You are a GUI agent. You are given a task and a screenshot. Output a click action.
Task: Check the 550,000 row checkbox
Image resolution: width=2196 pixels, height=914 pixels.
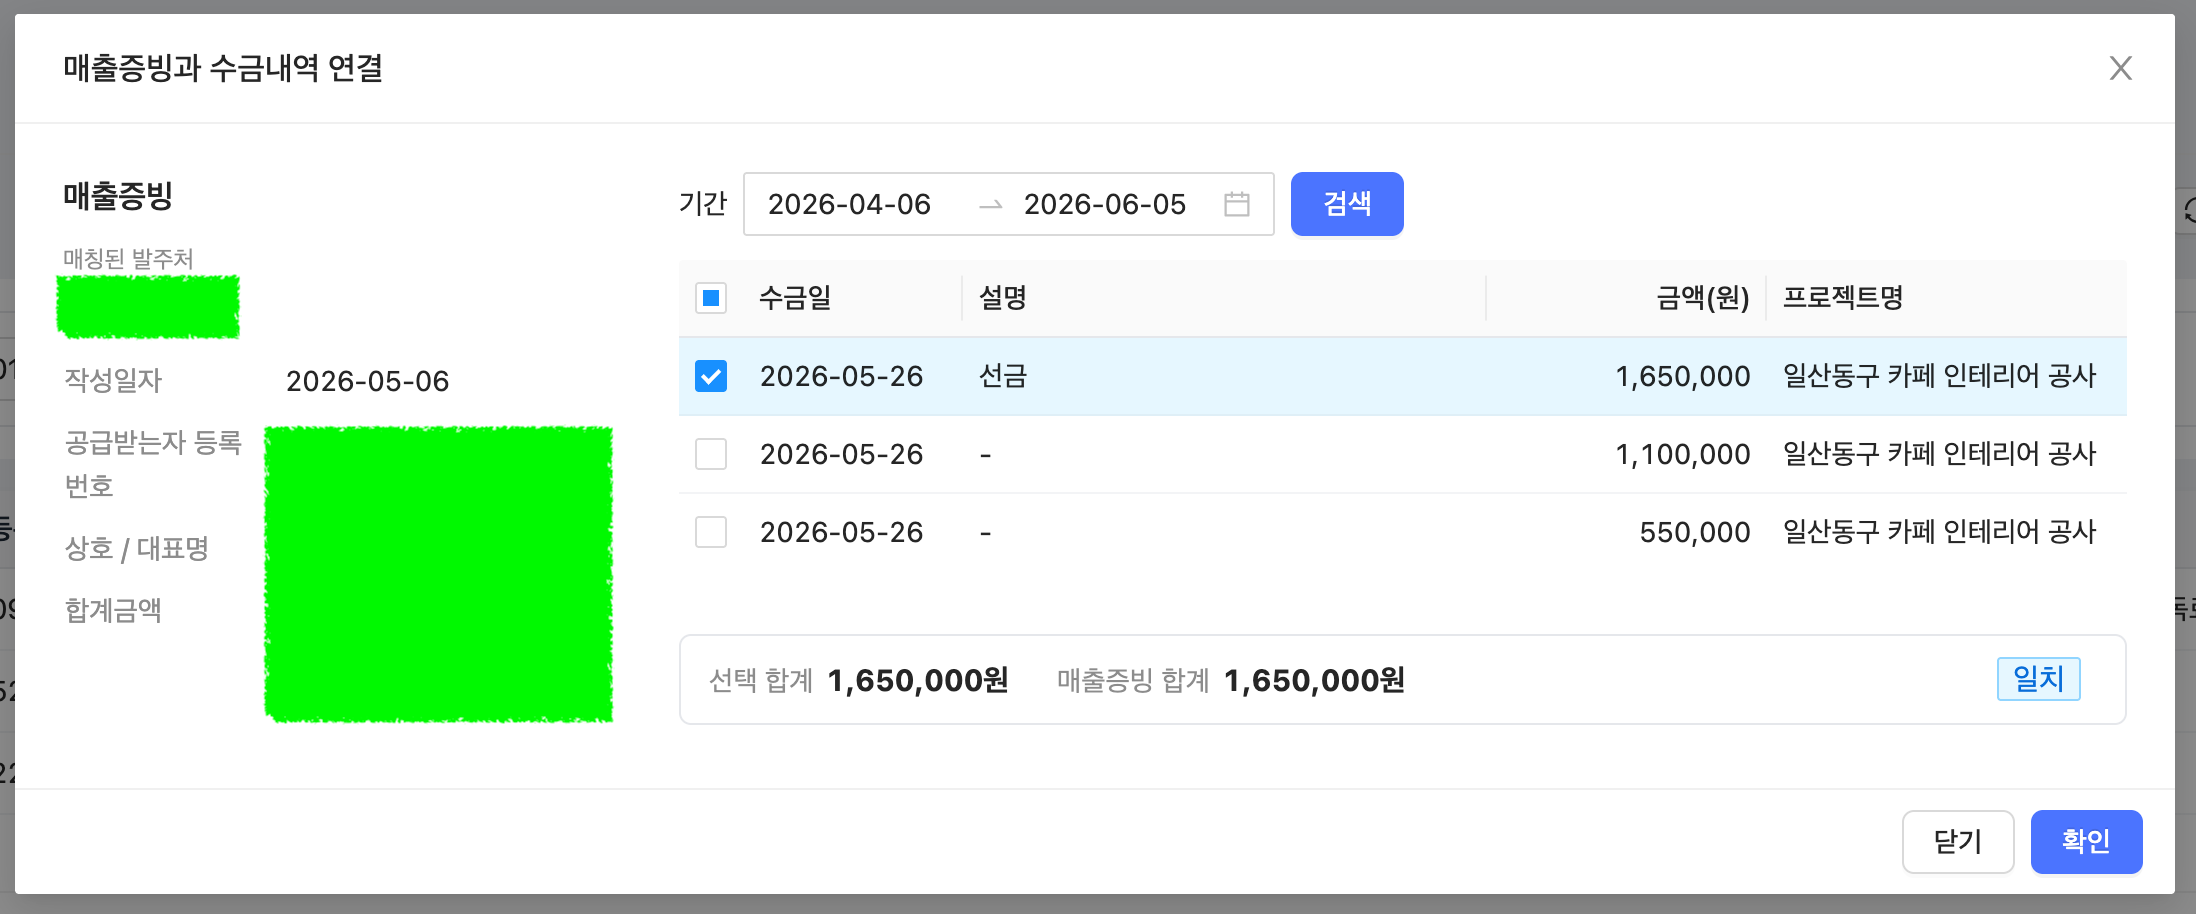[711, 532]
